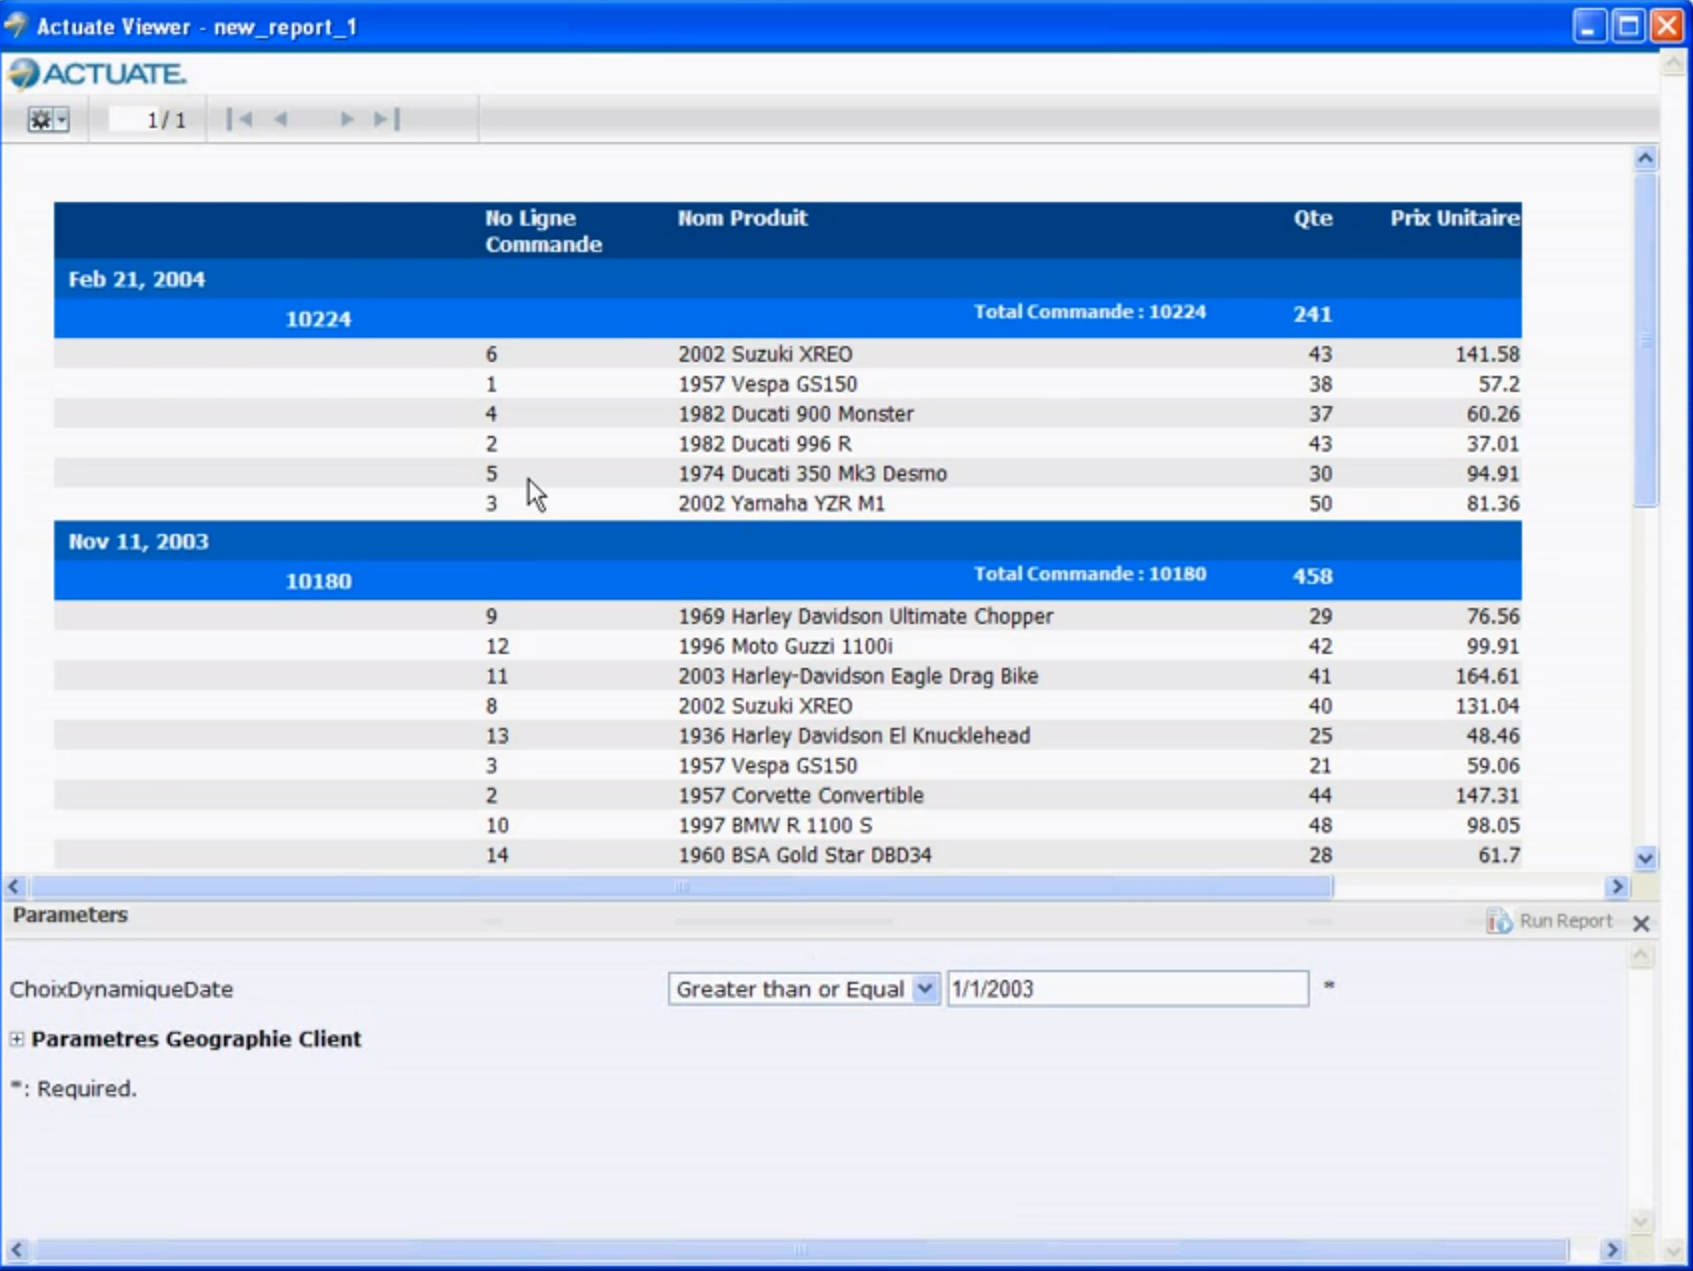Maximize the Actuate Viewer window
Screen dimensions: 1693x1271
tap(1628, 26)
